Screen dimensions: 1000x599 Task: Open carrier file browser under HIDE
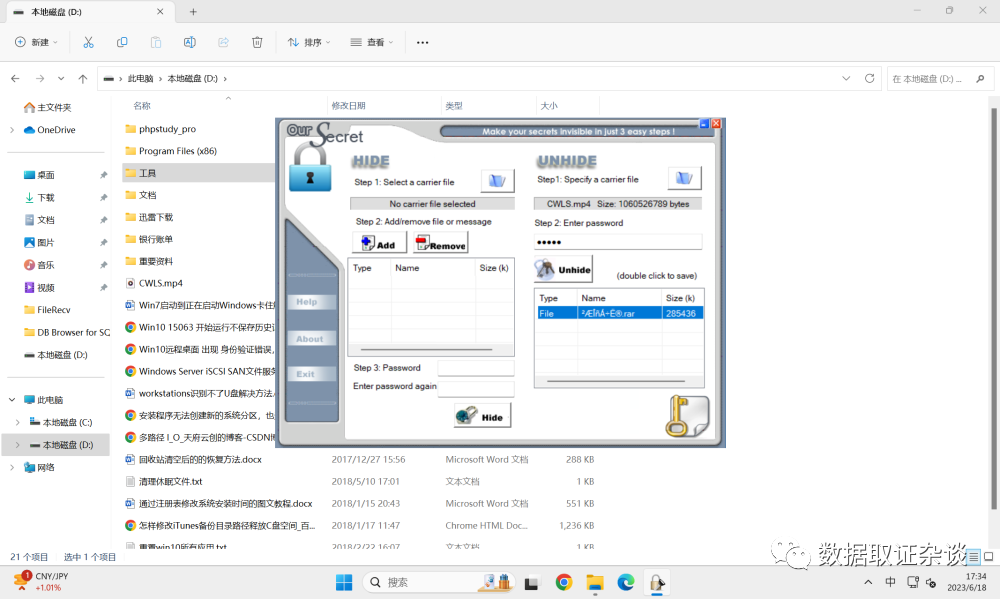[x=497, y=181]
